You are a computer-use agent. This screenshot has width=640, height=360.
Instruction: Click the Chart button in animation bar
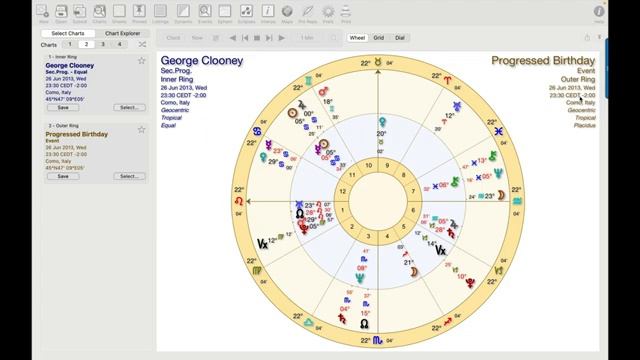point(173,38)
